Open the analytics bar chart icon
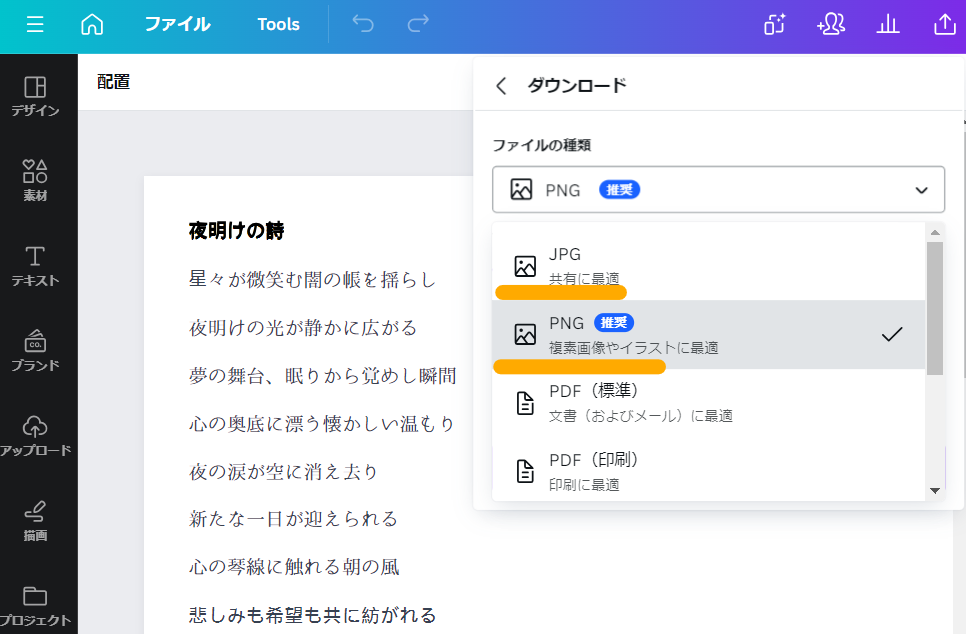 click(x=888, y=24)
